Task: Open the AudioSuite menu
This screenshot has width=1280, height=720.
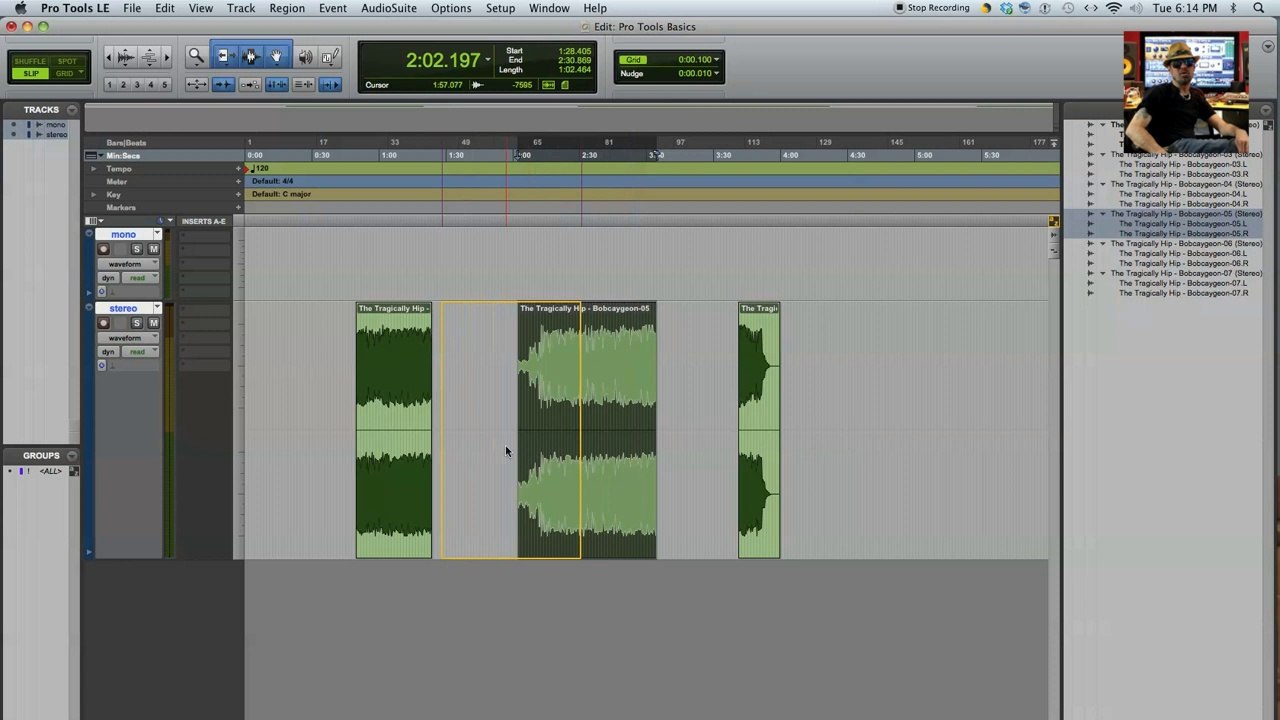Action: coord(389,8)
